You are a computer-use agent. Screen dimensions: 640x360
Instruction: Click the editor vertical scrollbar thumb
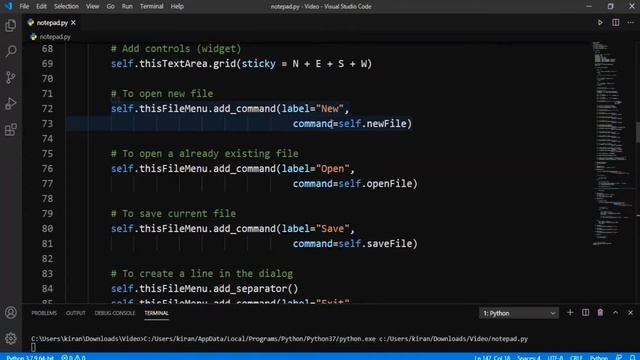[637, 133]
